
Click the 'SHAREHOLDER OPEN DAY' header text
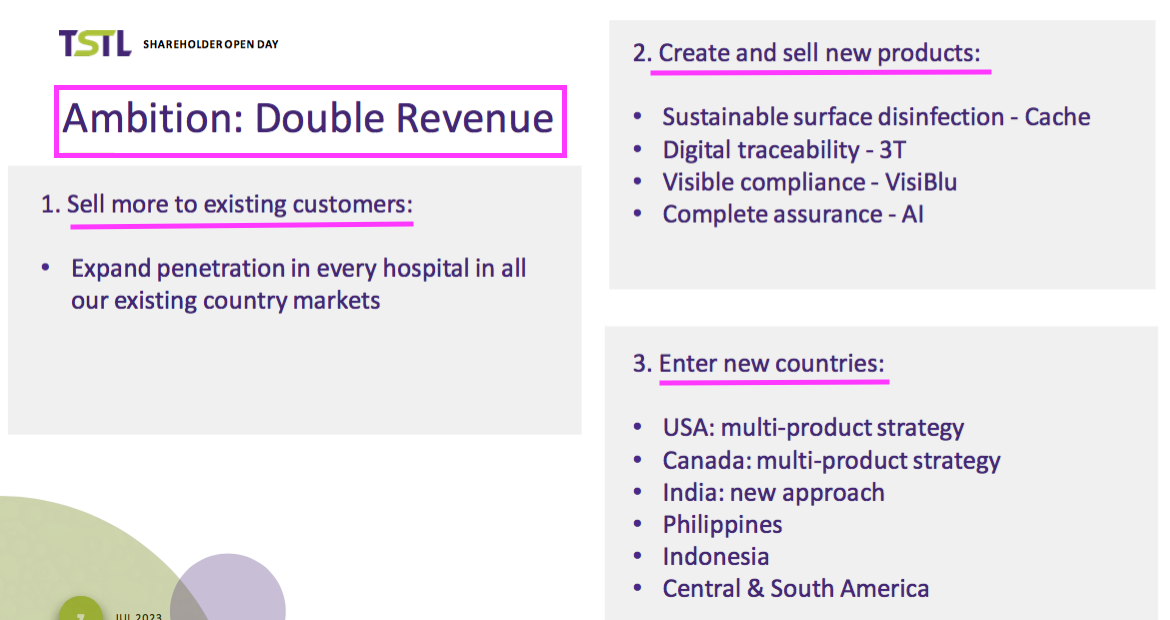click(x=210, y=44)
